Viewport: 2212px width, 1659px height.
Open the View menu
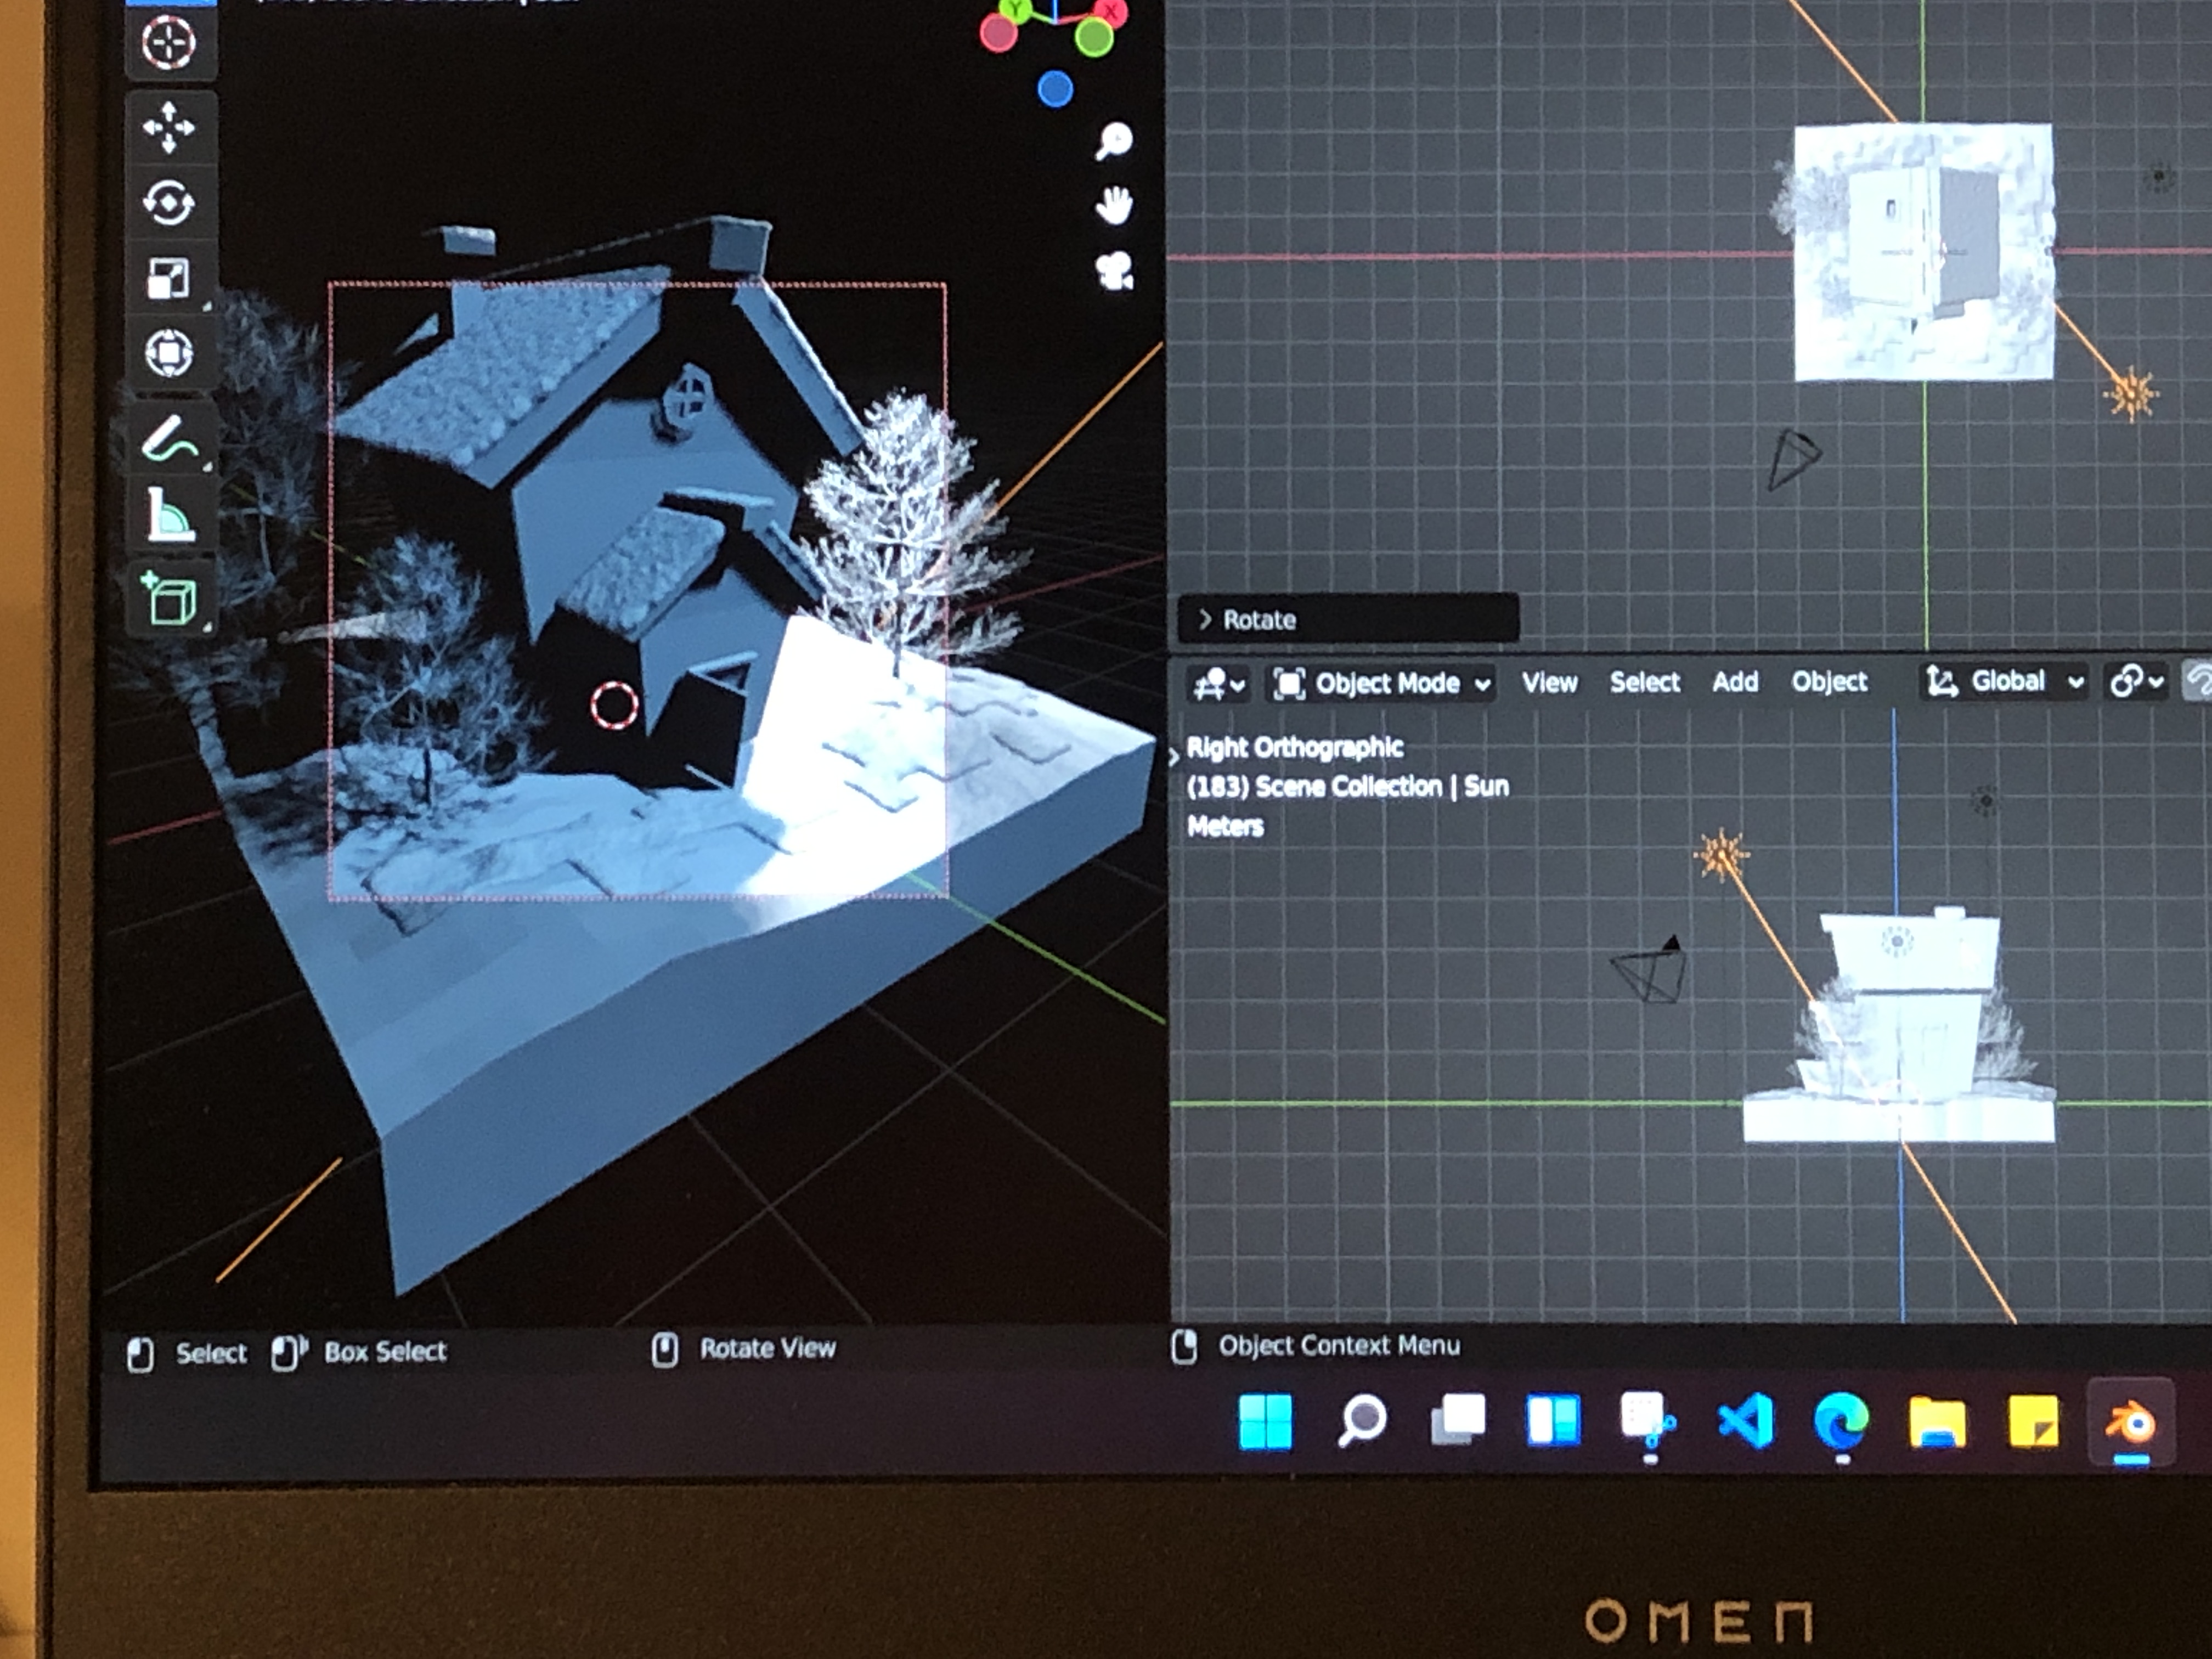pyautogui.click(x=1549, y=682)
